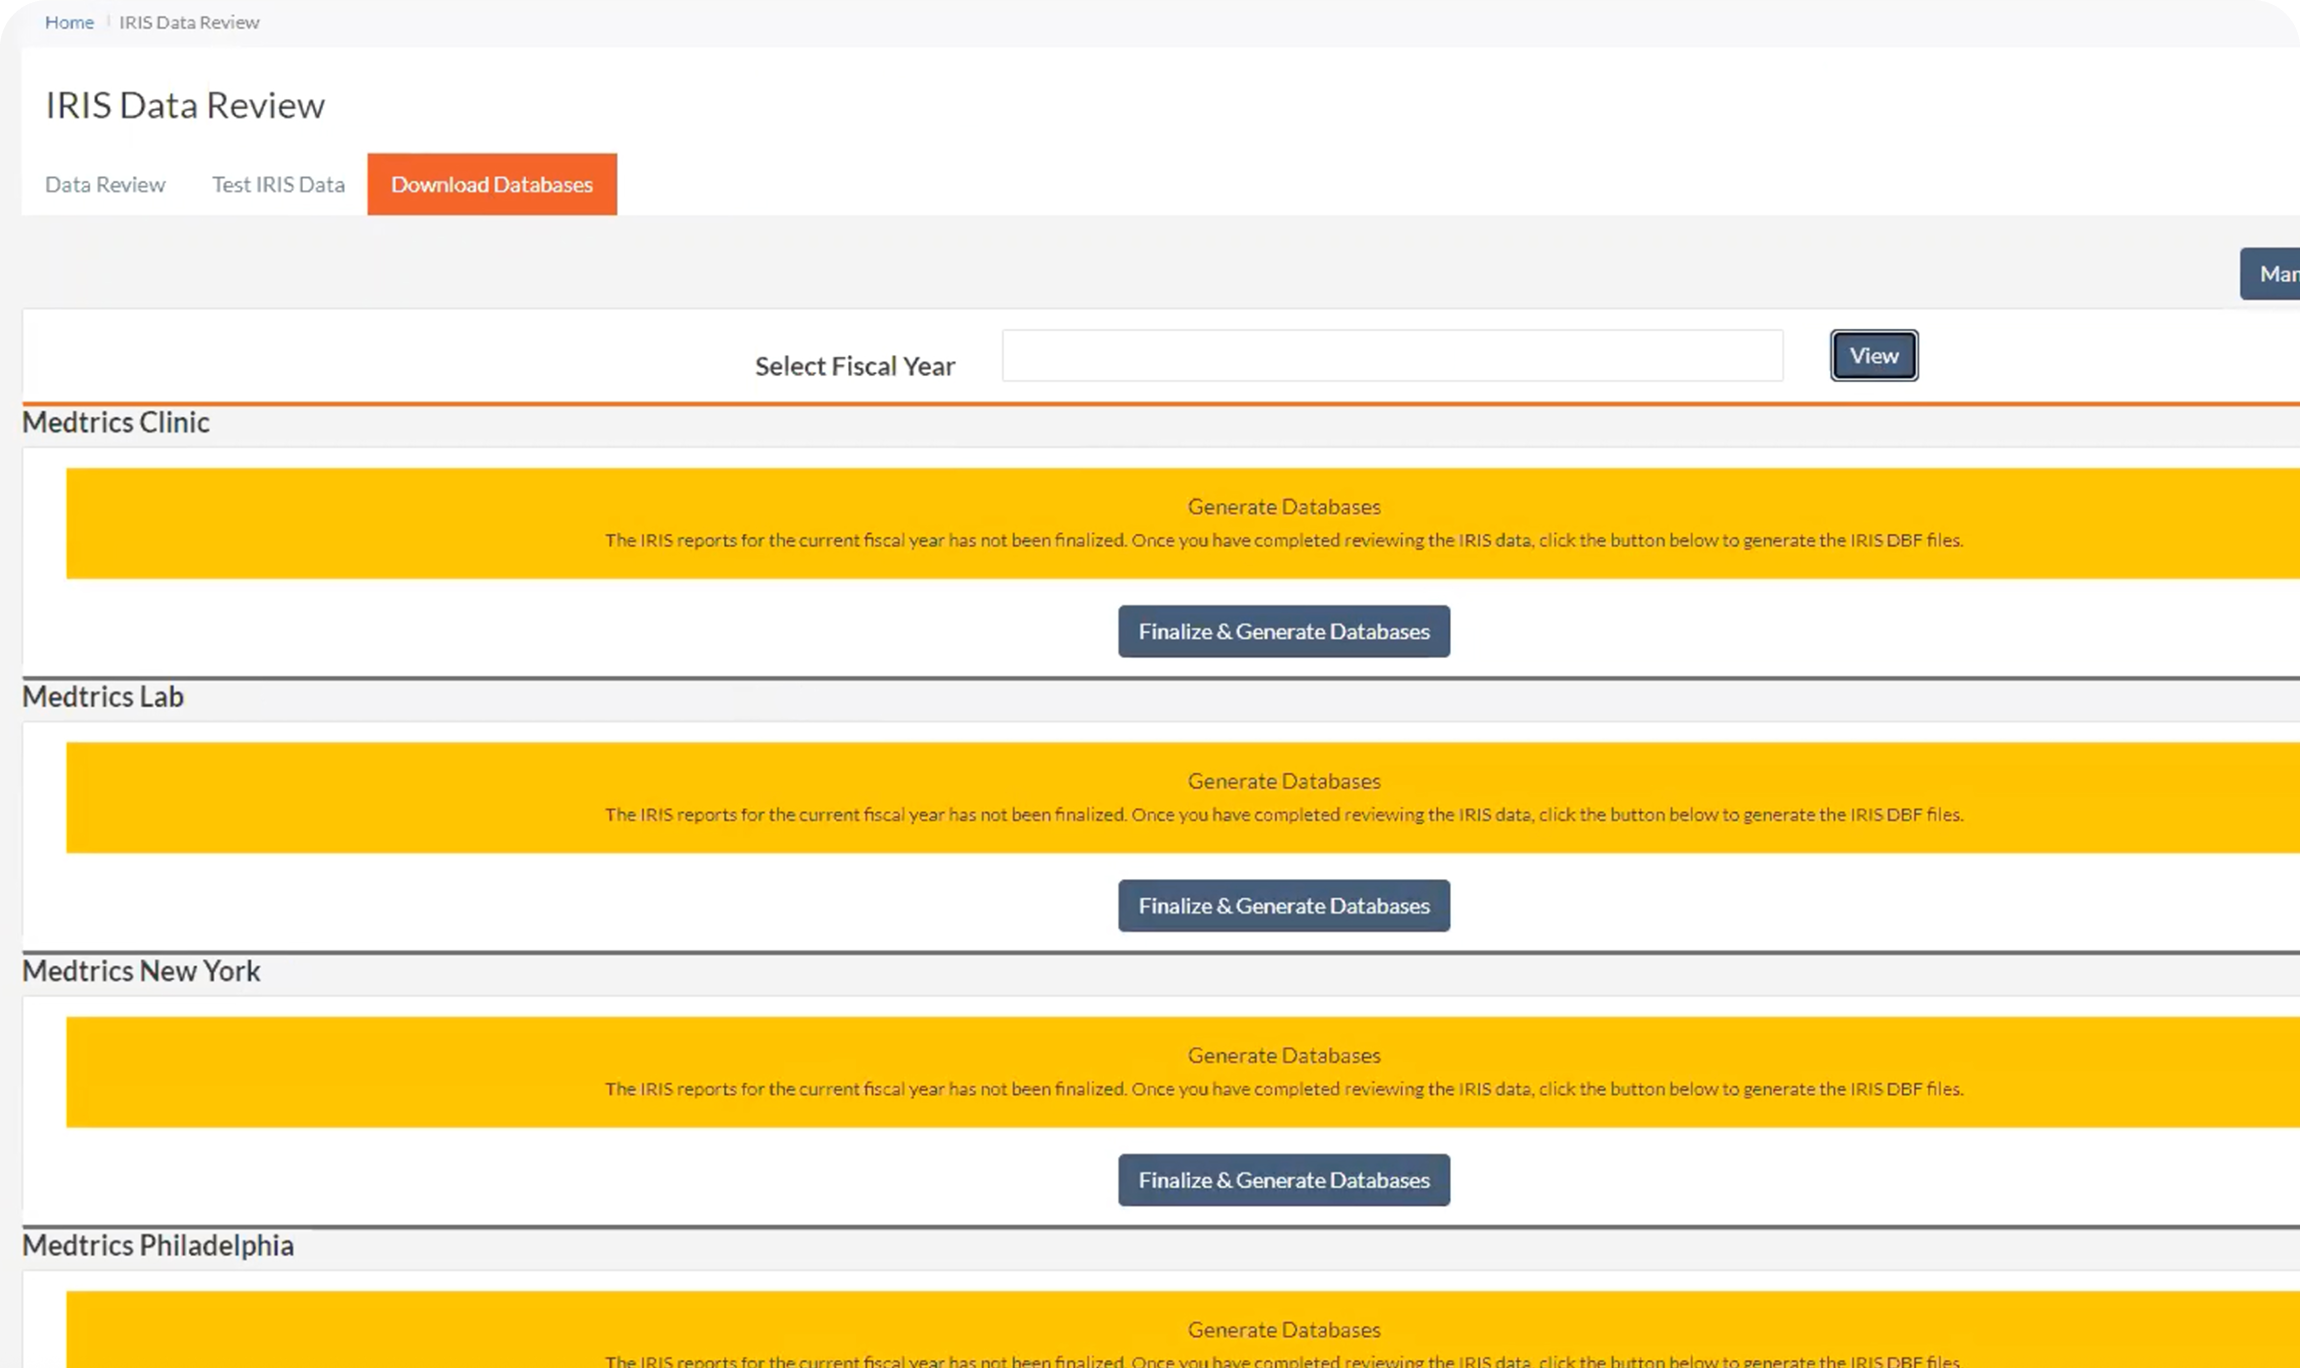Open the Test IRIS Data tab
This screenshot has height=1368, width=2300.
click(x=278, y=184)
